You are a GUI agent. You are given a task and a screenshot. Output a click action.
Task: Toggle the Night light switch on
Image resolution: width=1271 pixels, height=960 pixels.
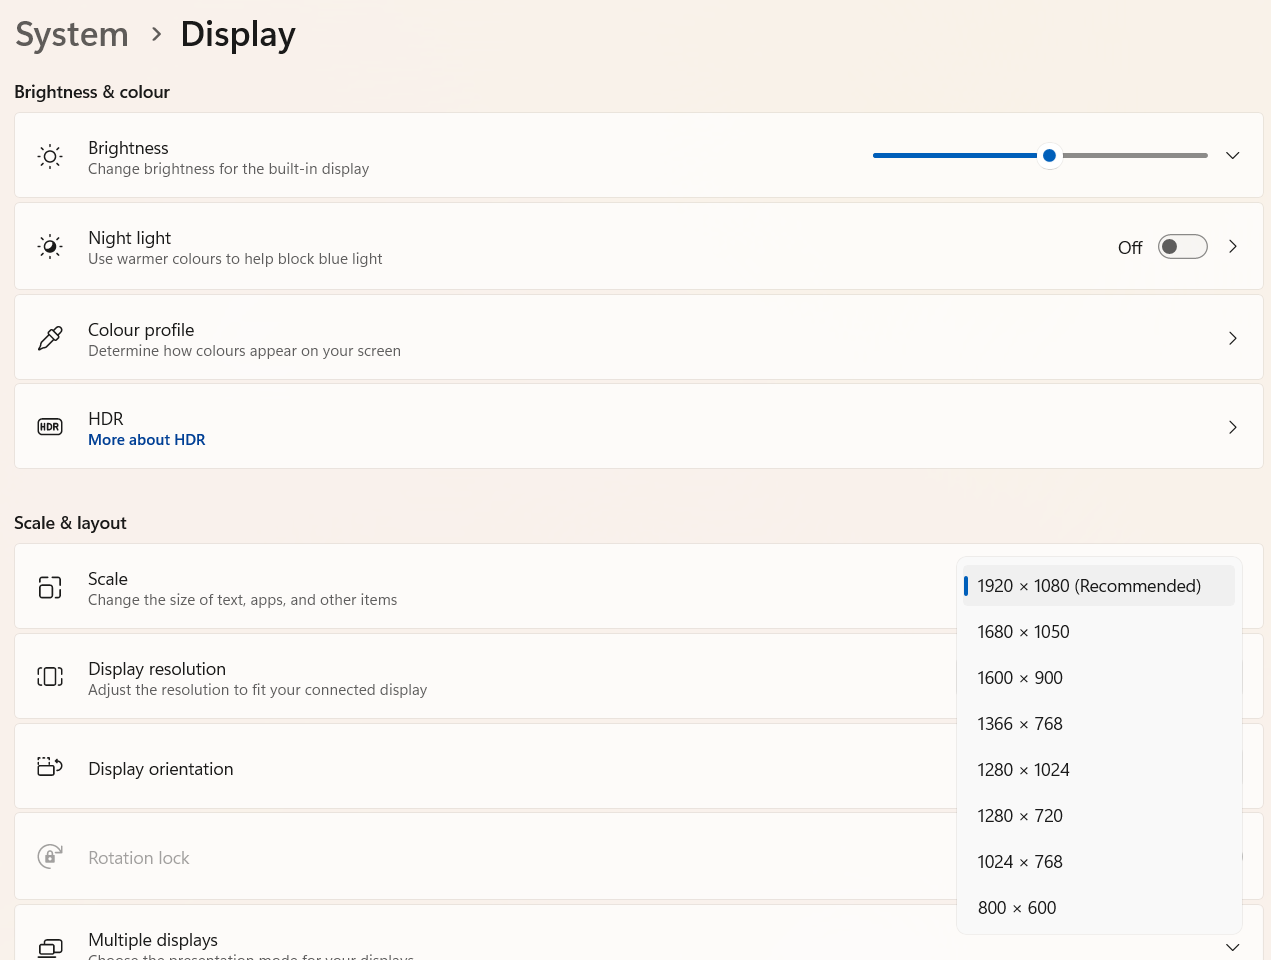(1182, 247)
